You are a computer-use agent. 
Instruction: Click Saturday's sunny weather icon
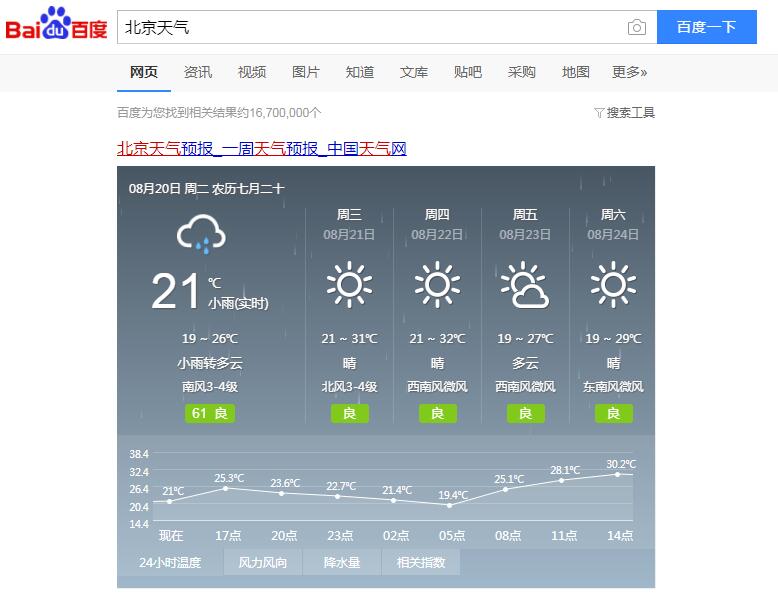click(613, 285)
